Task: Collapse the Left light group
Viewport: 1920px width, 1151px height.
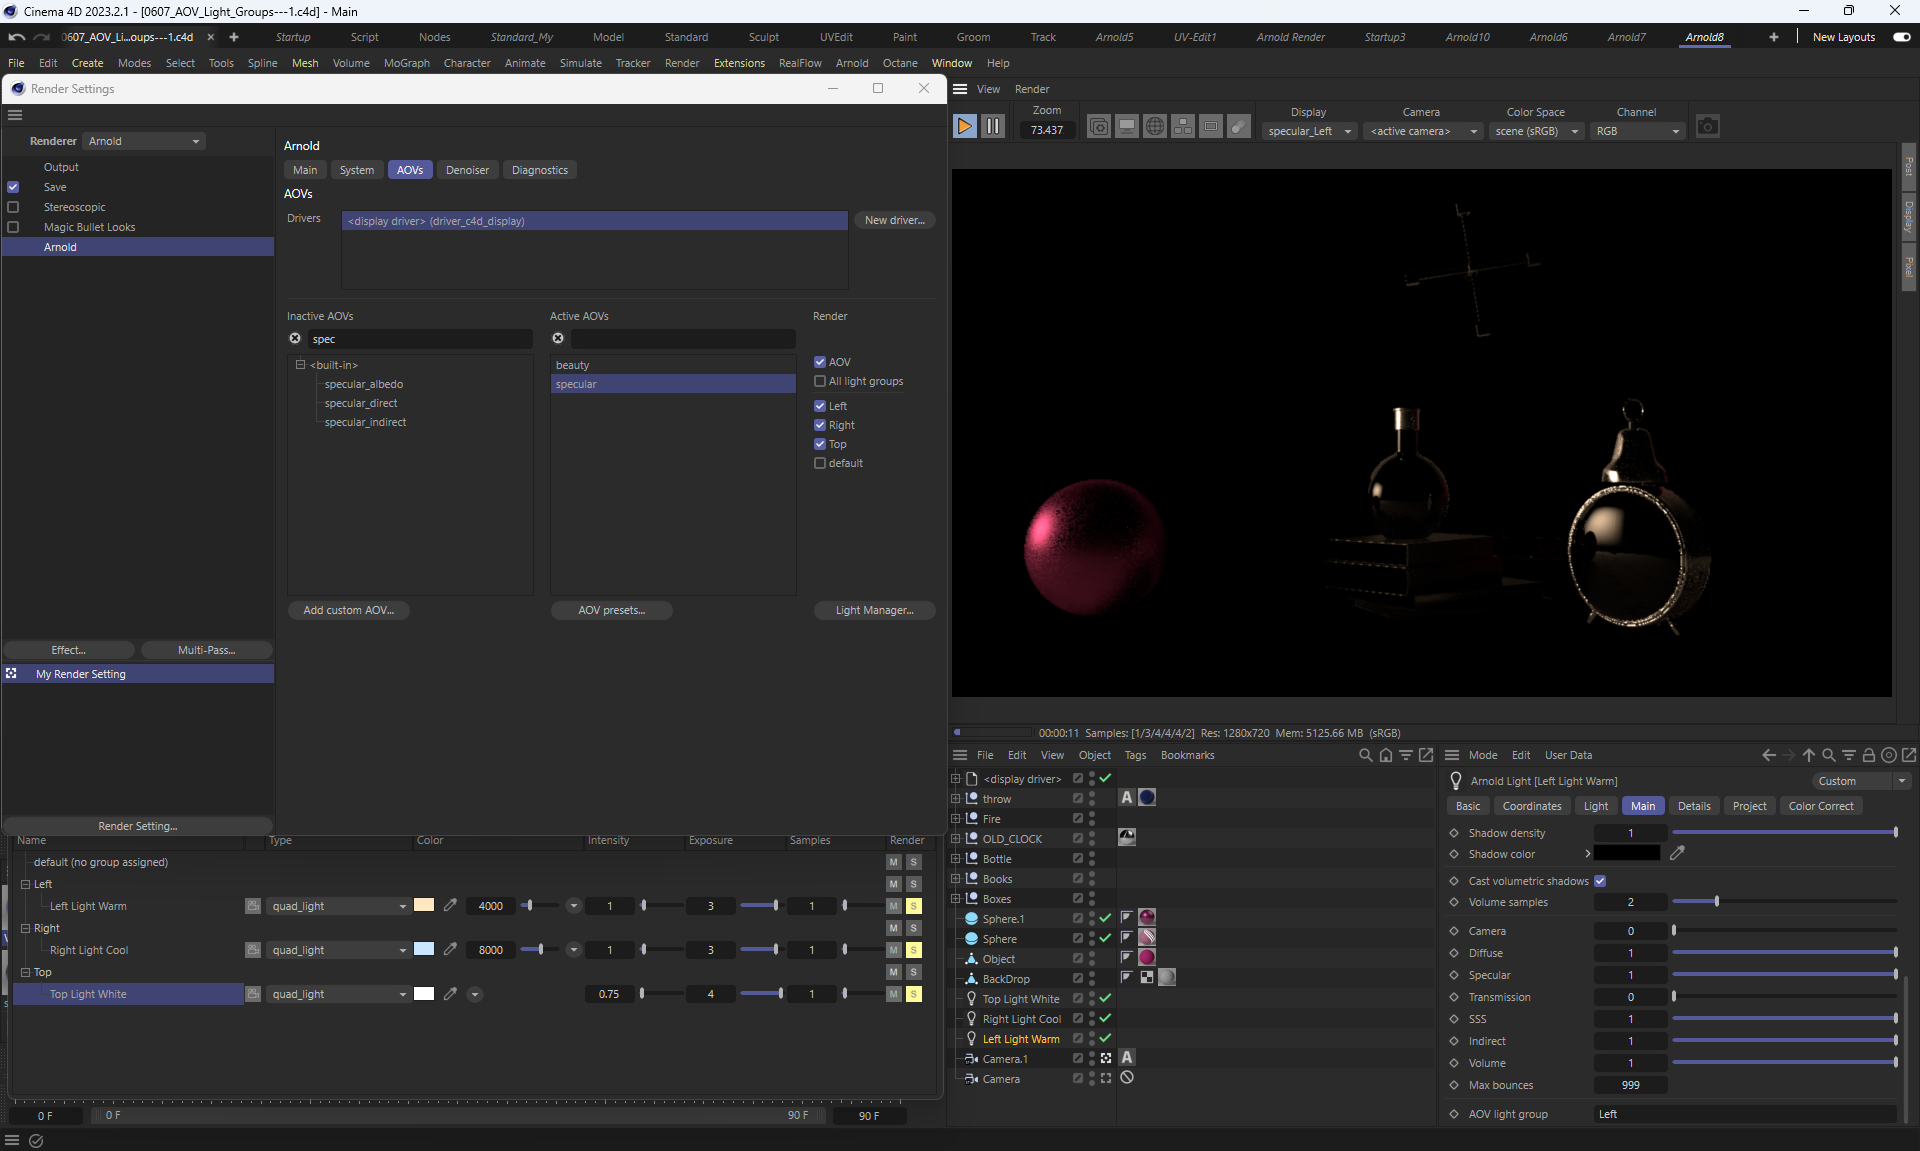Action: [x=26, y=884]
